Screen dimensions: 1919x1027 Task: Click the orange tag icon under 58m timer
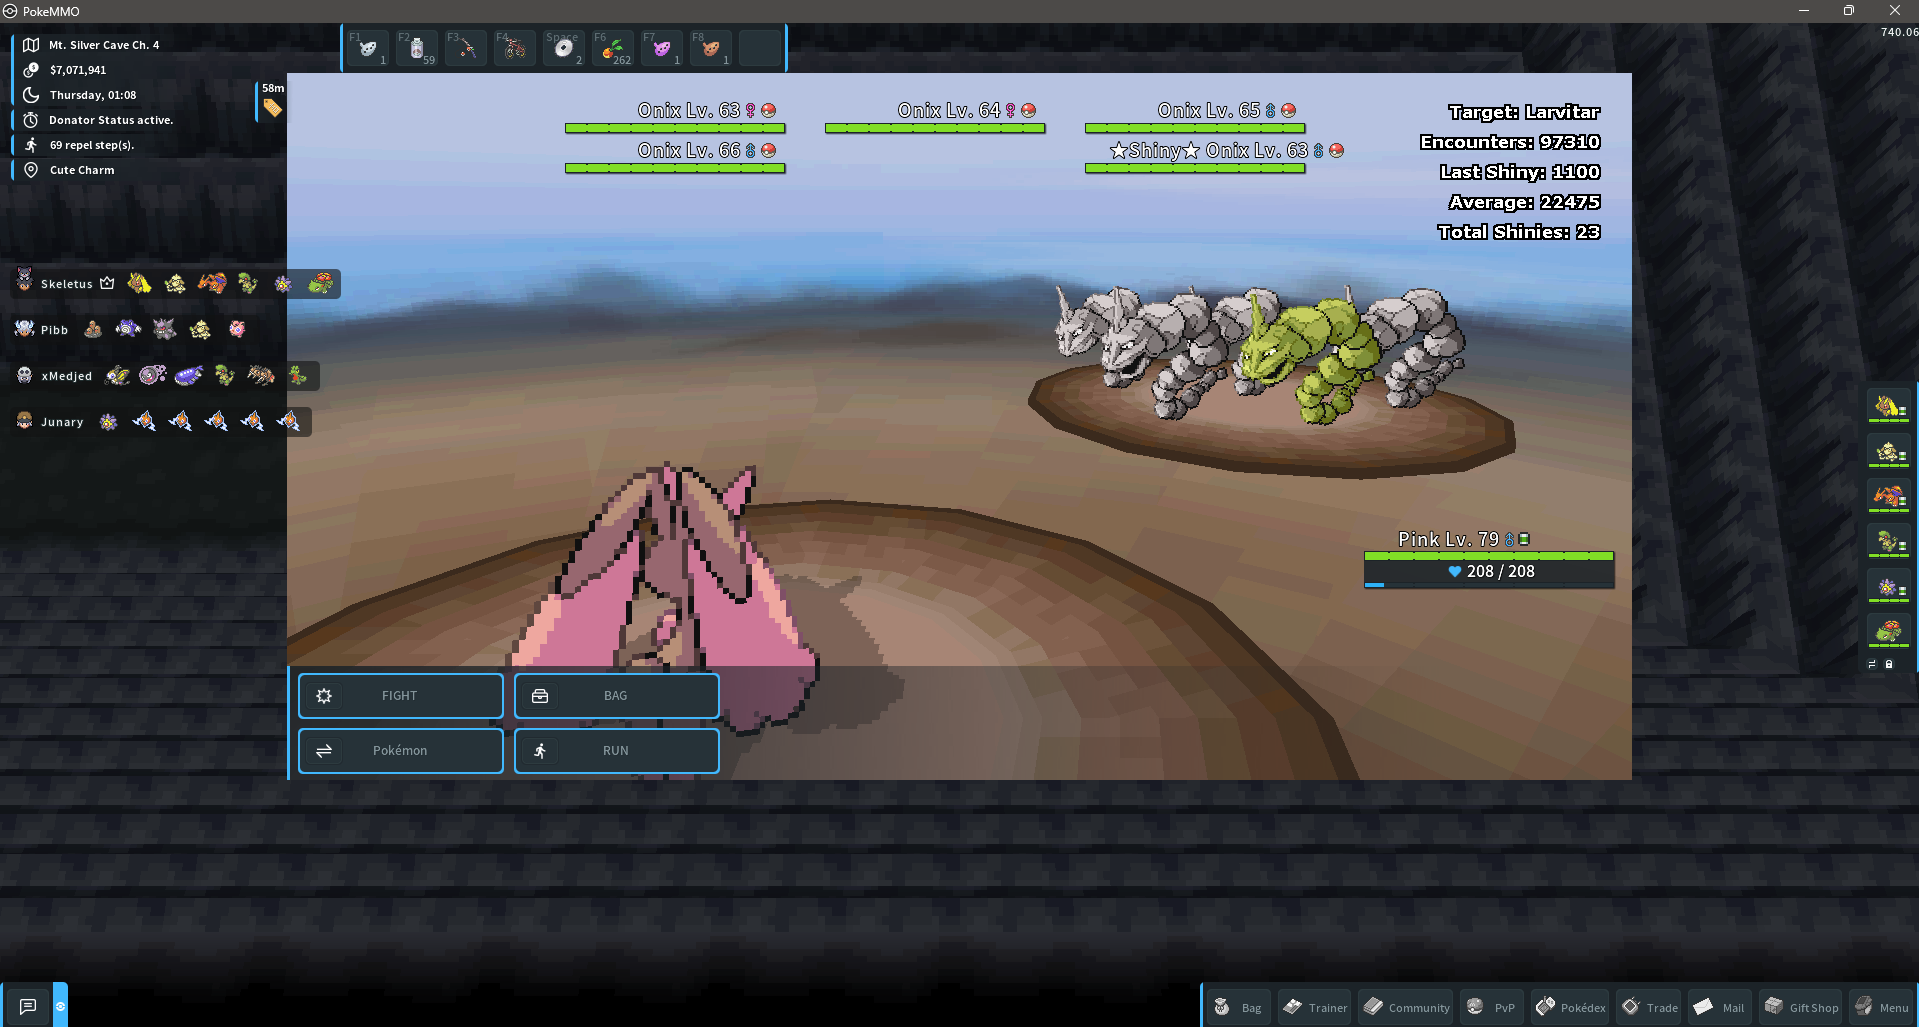click(272, 108)
